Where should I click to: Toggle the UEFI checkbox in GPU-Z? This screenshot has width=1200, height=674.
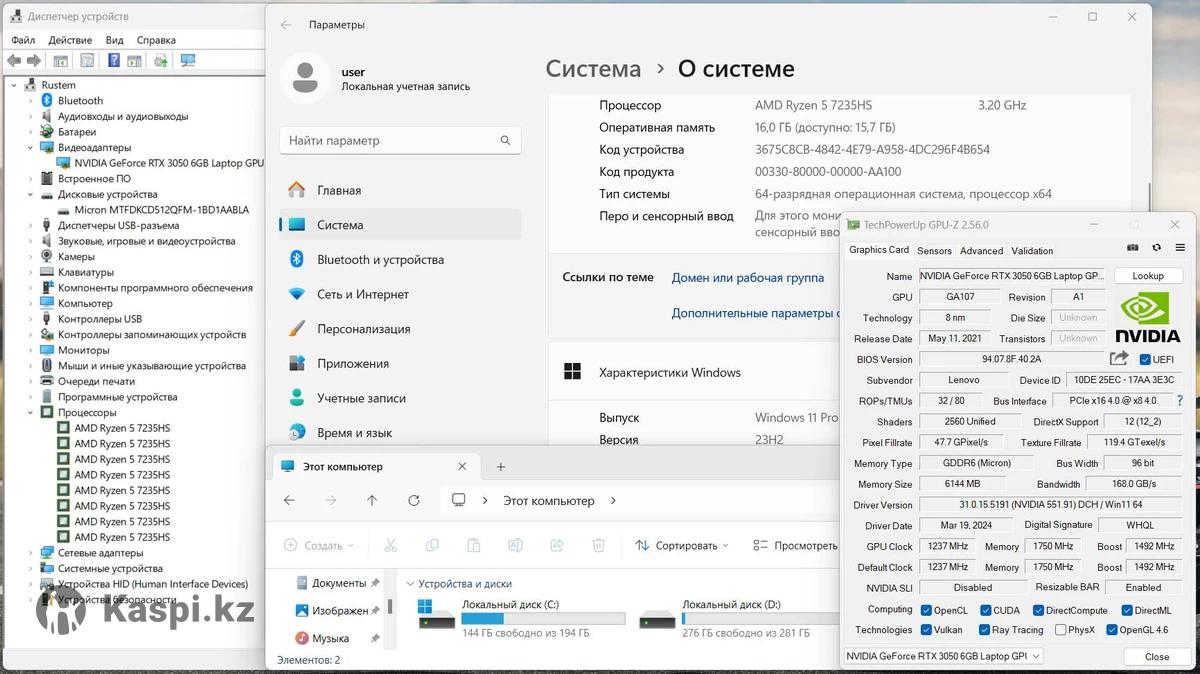point(1145,360)
